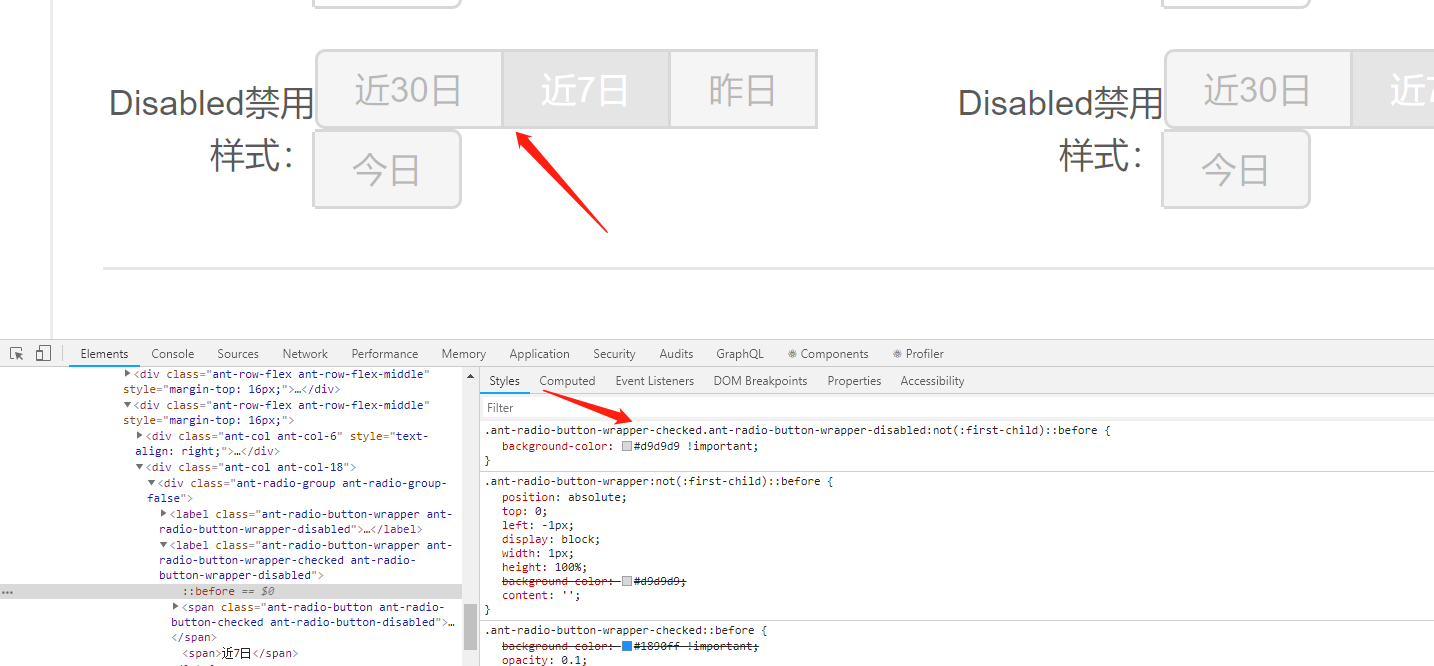Open the React Components tab
This screenshot has width=1434, height=666.
828,354
